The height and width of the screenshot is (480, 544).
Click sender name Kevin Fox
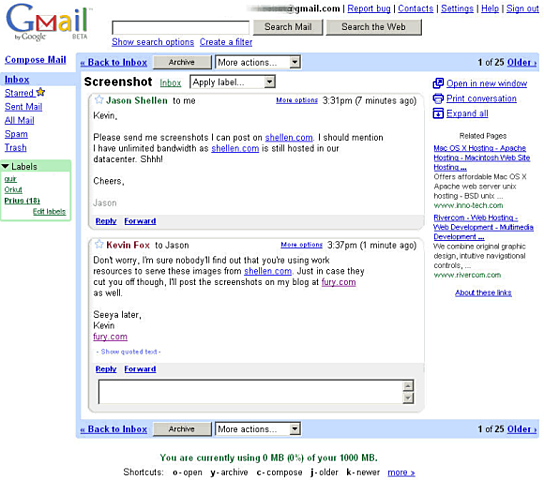[x=128, y=245]
